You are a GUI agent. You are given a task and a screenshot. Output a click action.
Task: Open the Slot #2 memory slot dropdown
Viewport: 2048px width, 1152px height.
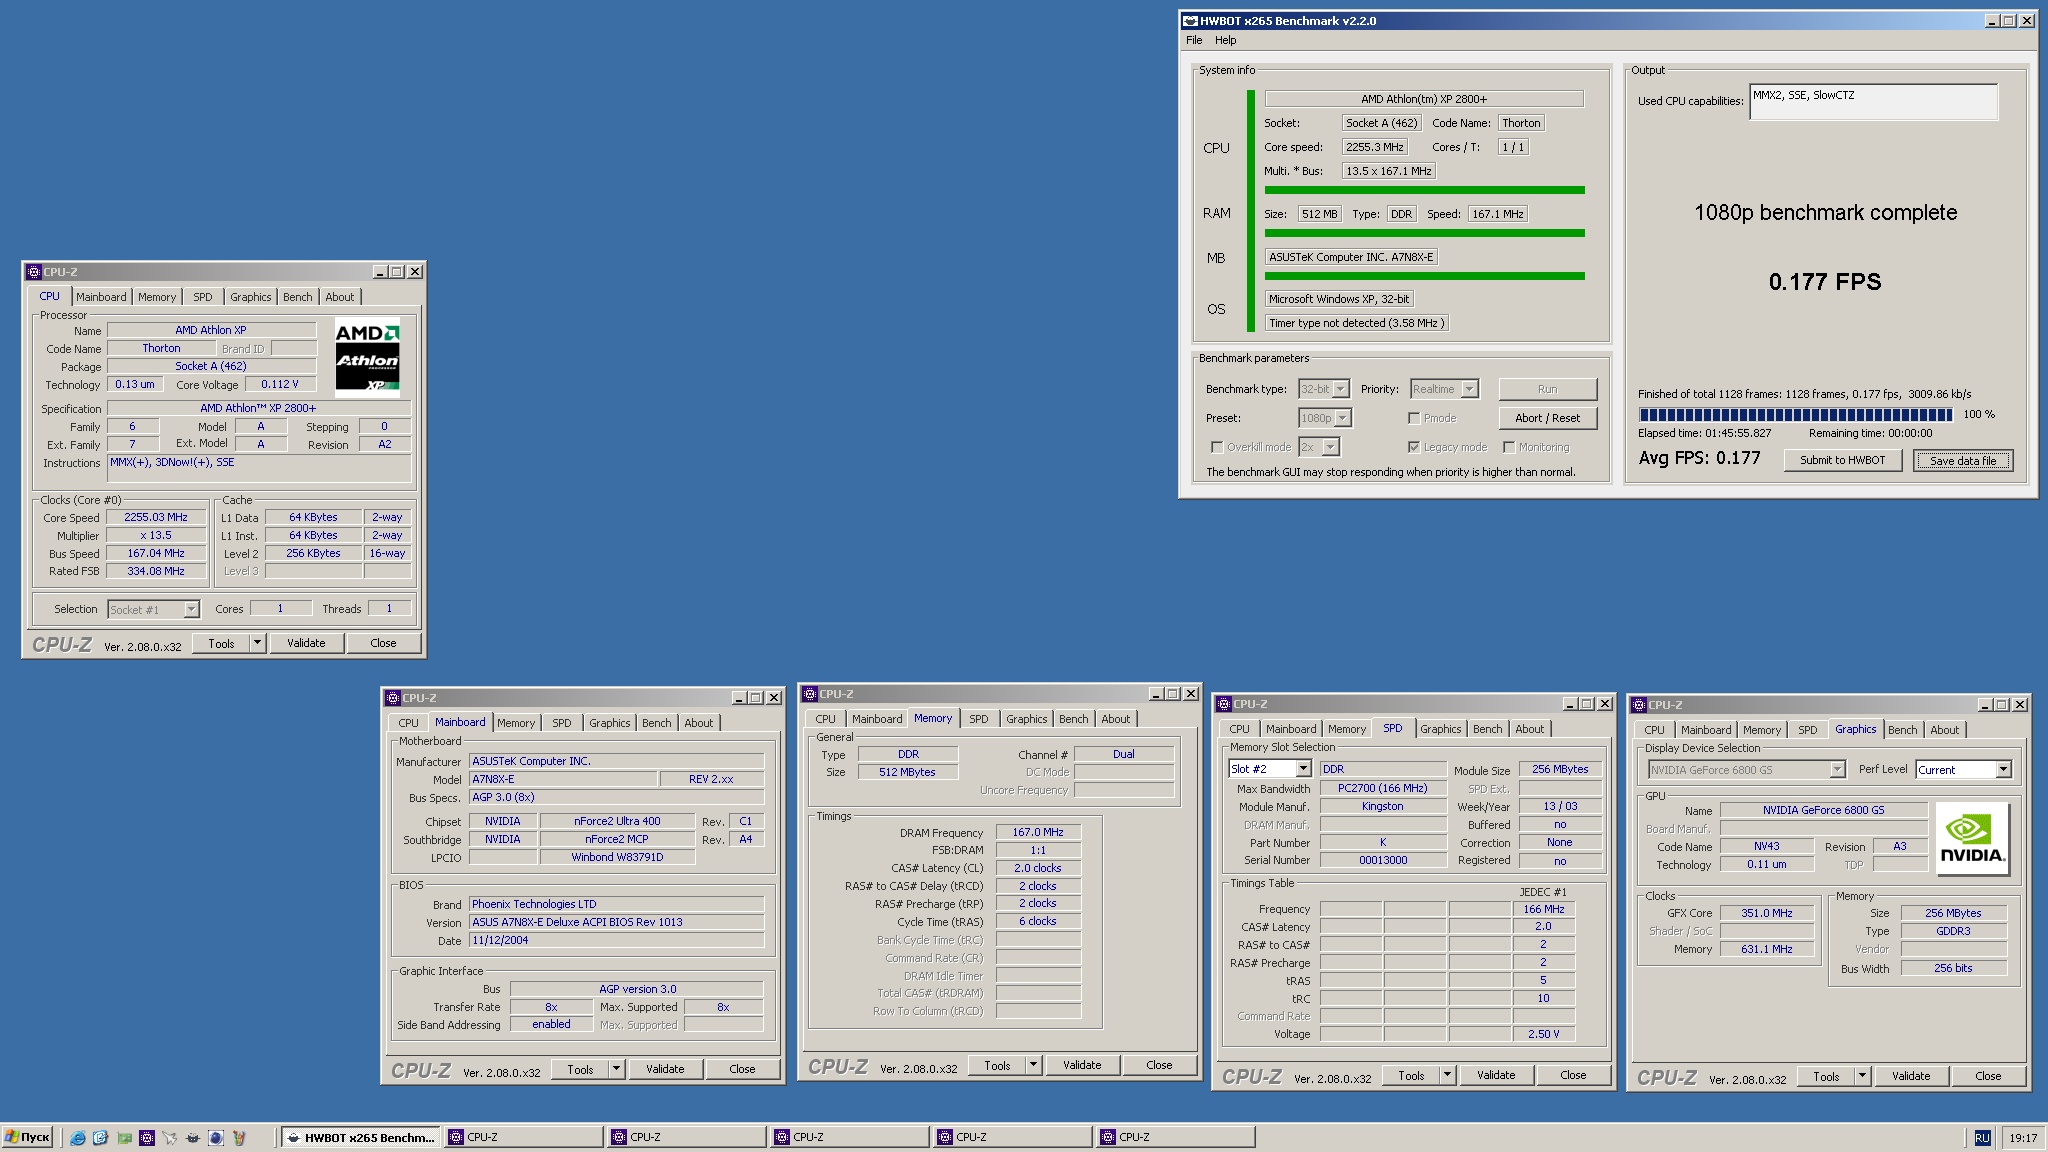click(1270, 769)
